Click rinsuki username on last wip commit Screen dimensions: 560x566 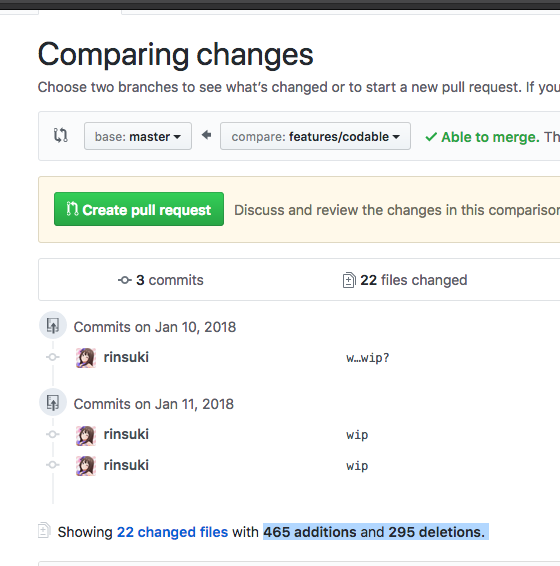[126, 465]
